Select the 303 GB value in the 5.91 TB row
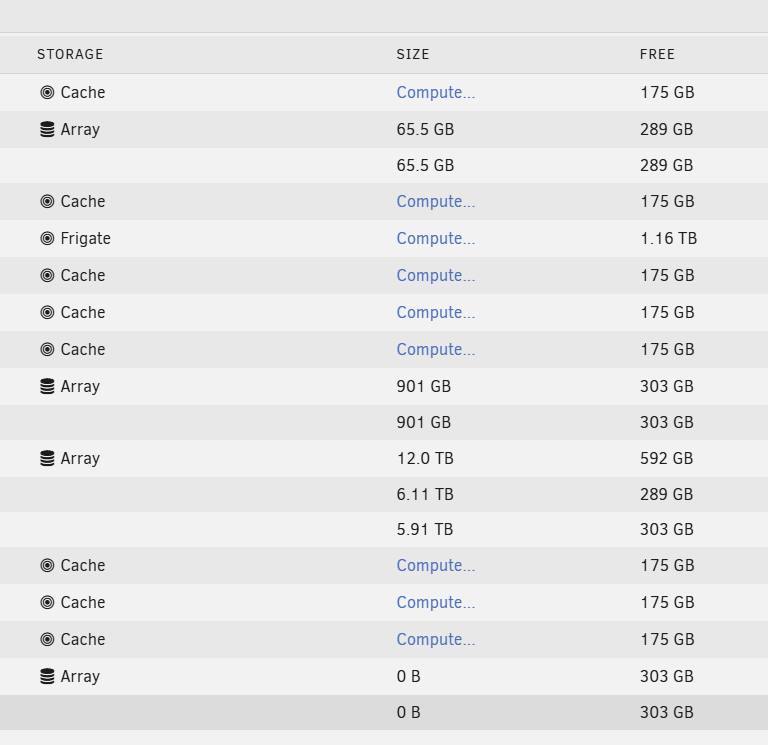 coord(667,529)
